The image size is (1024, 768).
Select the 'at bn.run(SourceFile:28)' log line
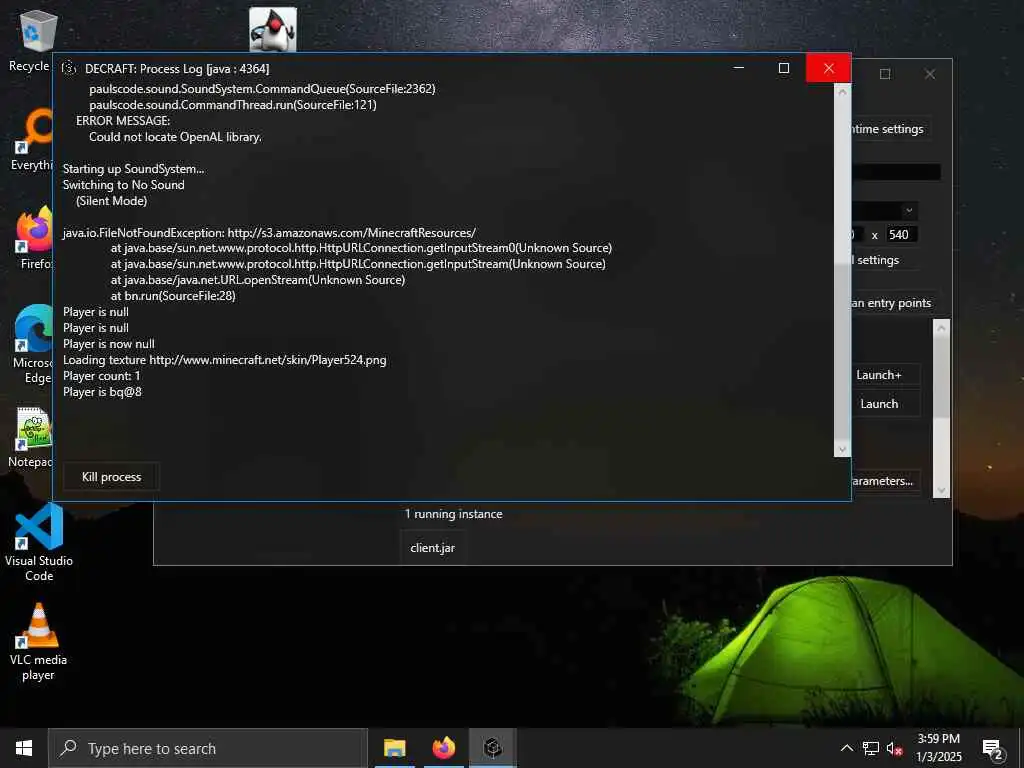tap(173, 296)
